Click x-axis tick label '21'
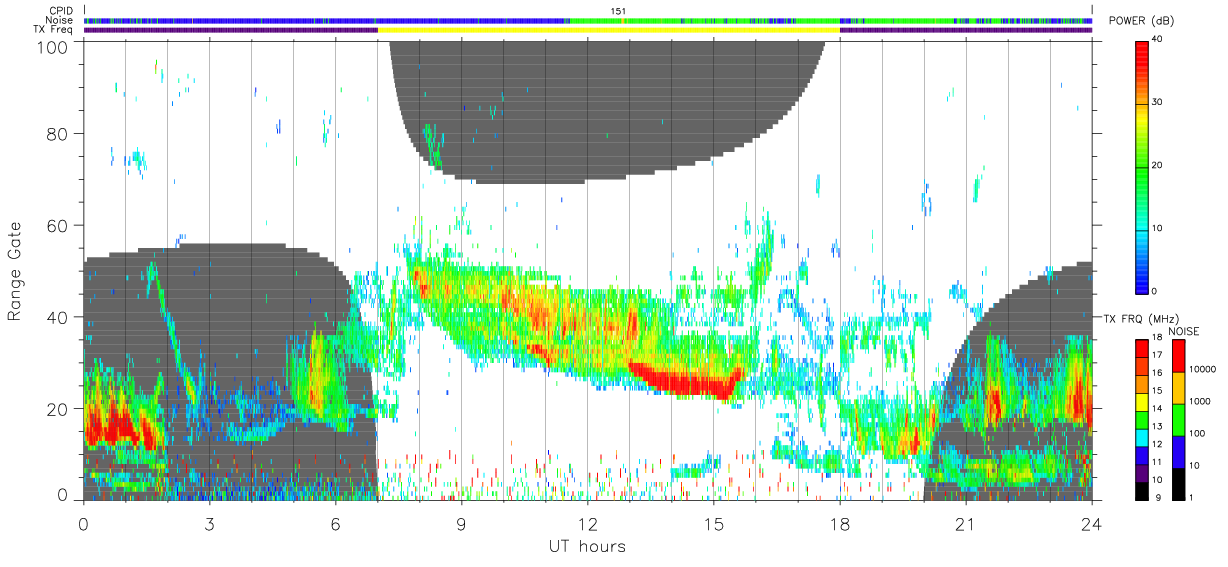 [965, 523]
